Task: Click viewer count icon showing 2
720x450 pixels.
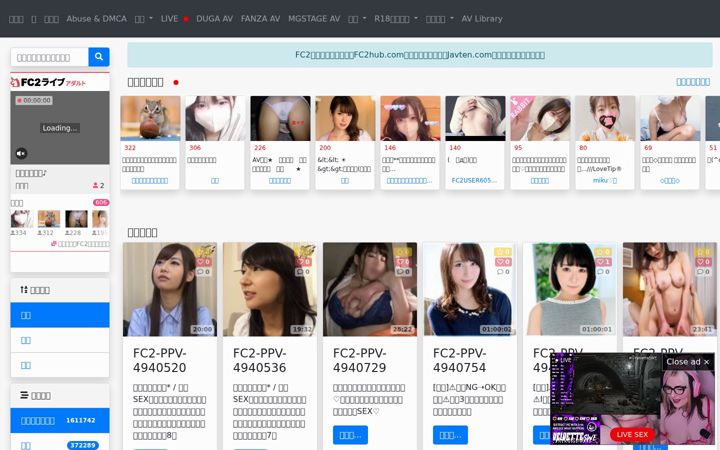Action: pyautogui.click(x=96, y=186)
